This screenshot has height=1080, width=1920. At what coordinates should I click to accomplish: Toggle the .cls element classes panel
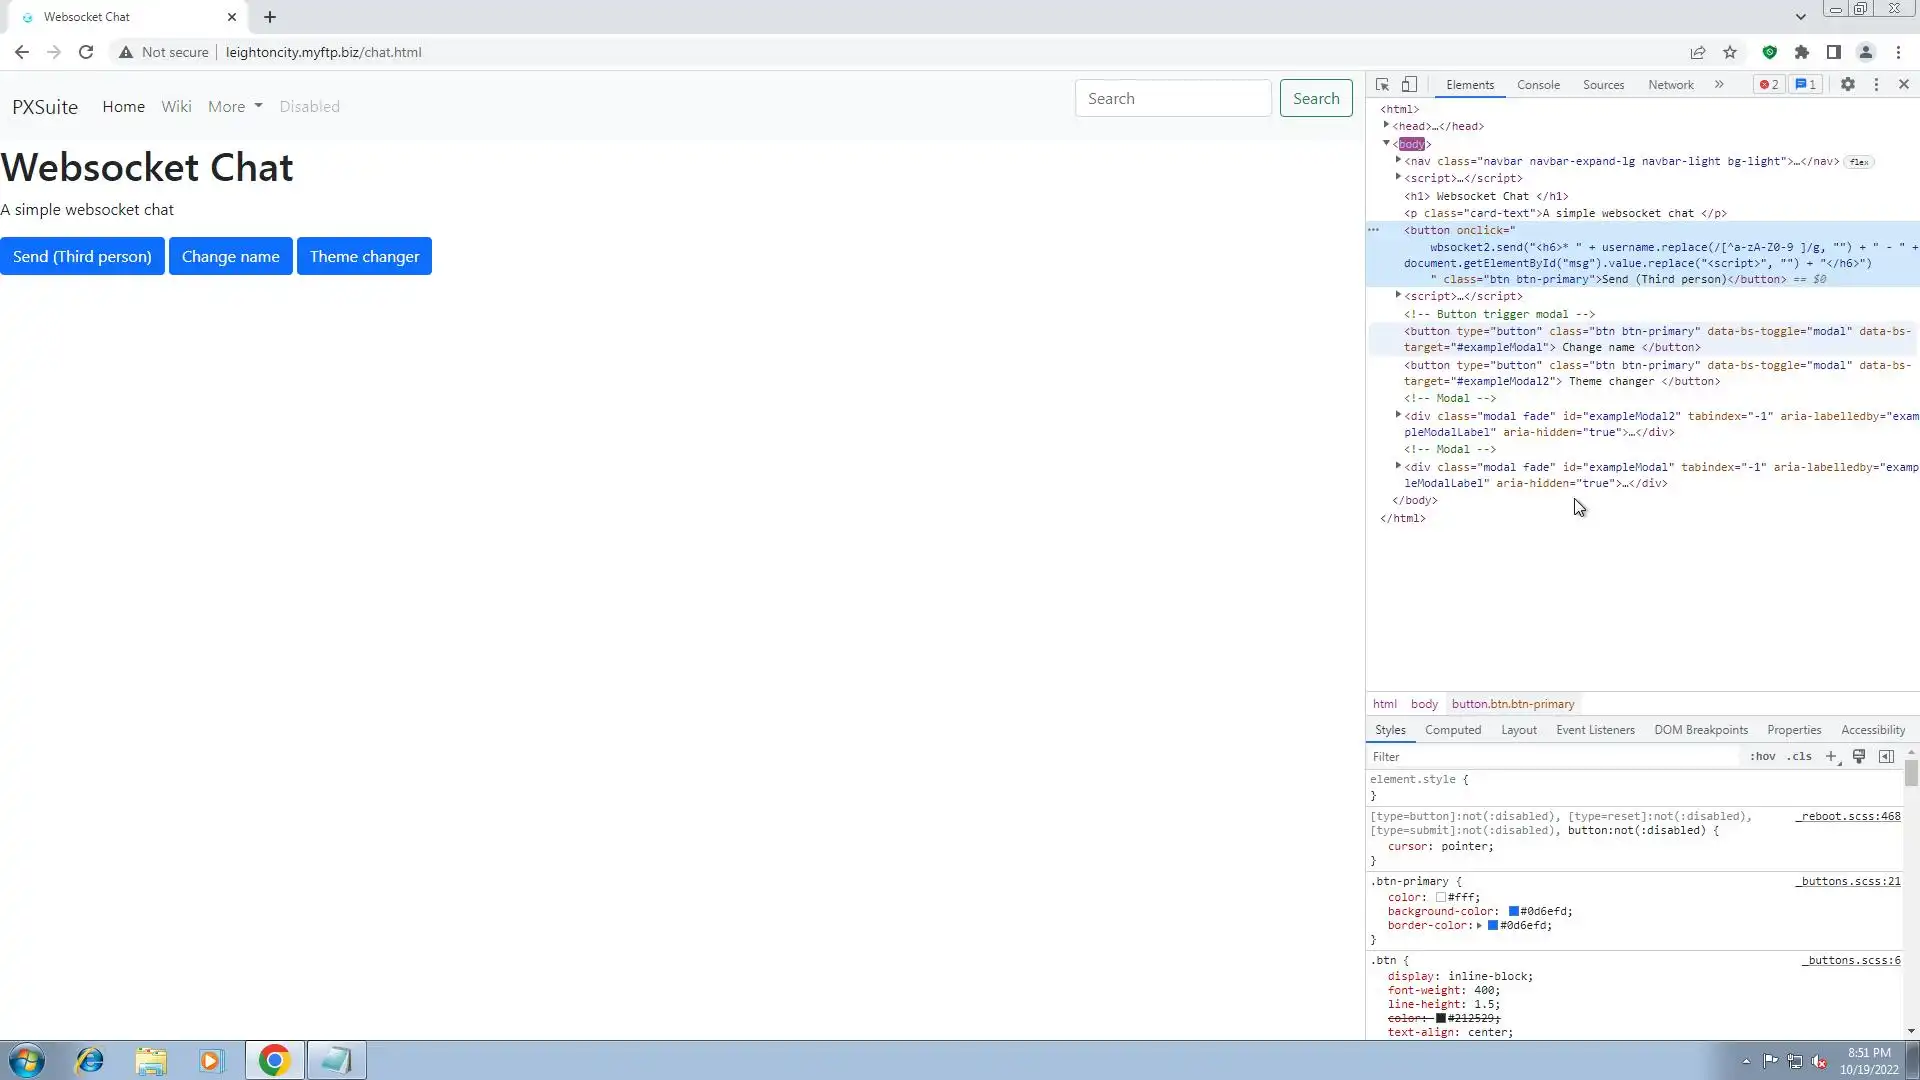coord(1800,757)
